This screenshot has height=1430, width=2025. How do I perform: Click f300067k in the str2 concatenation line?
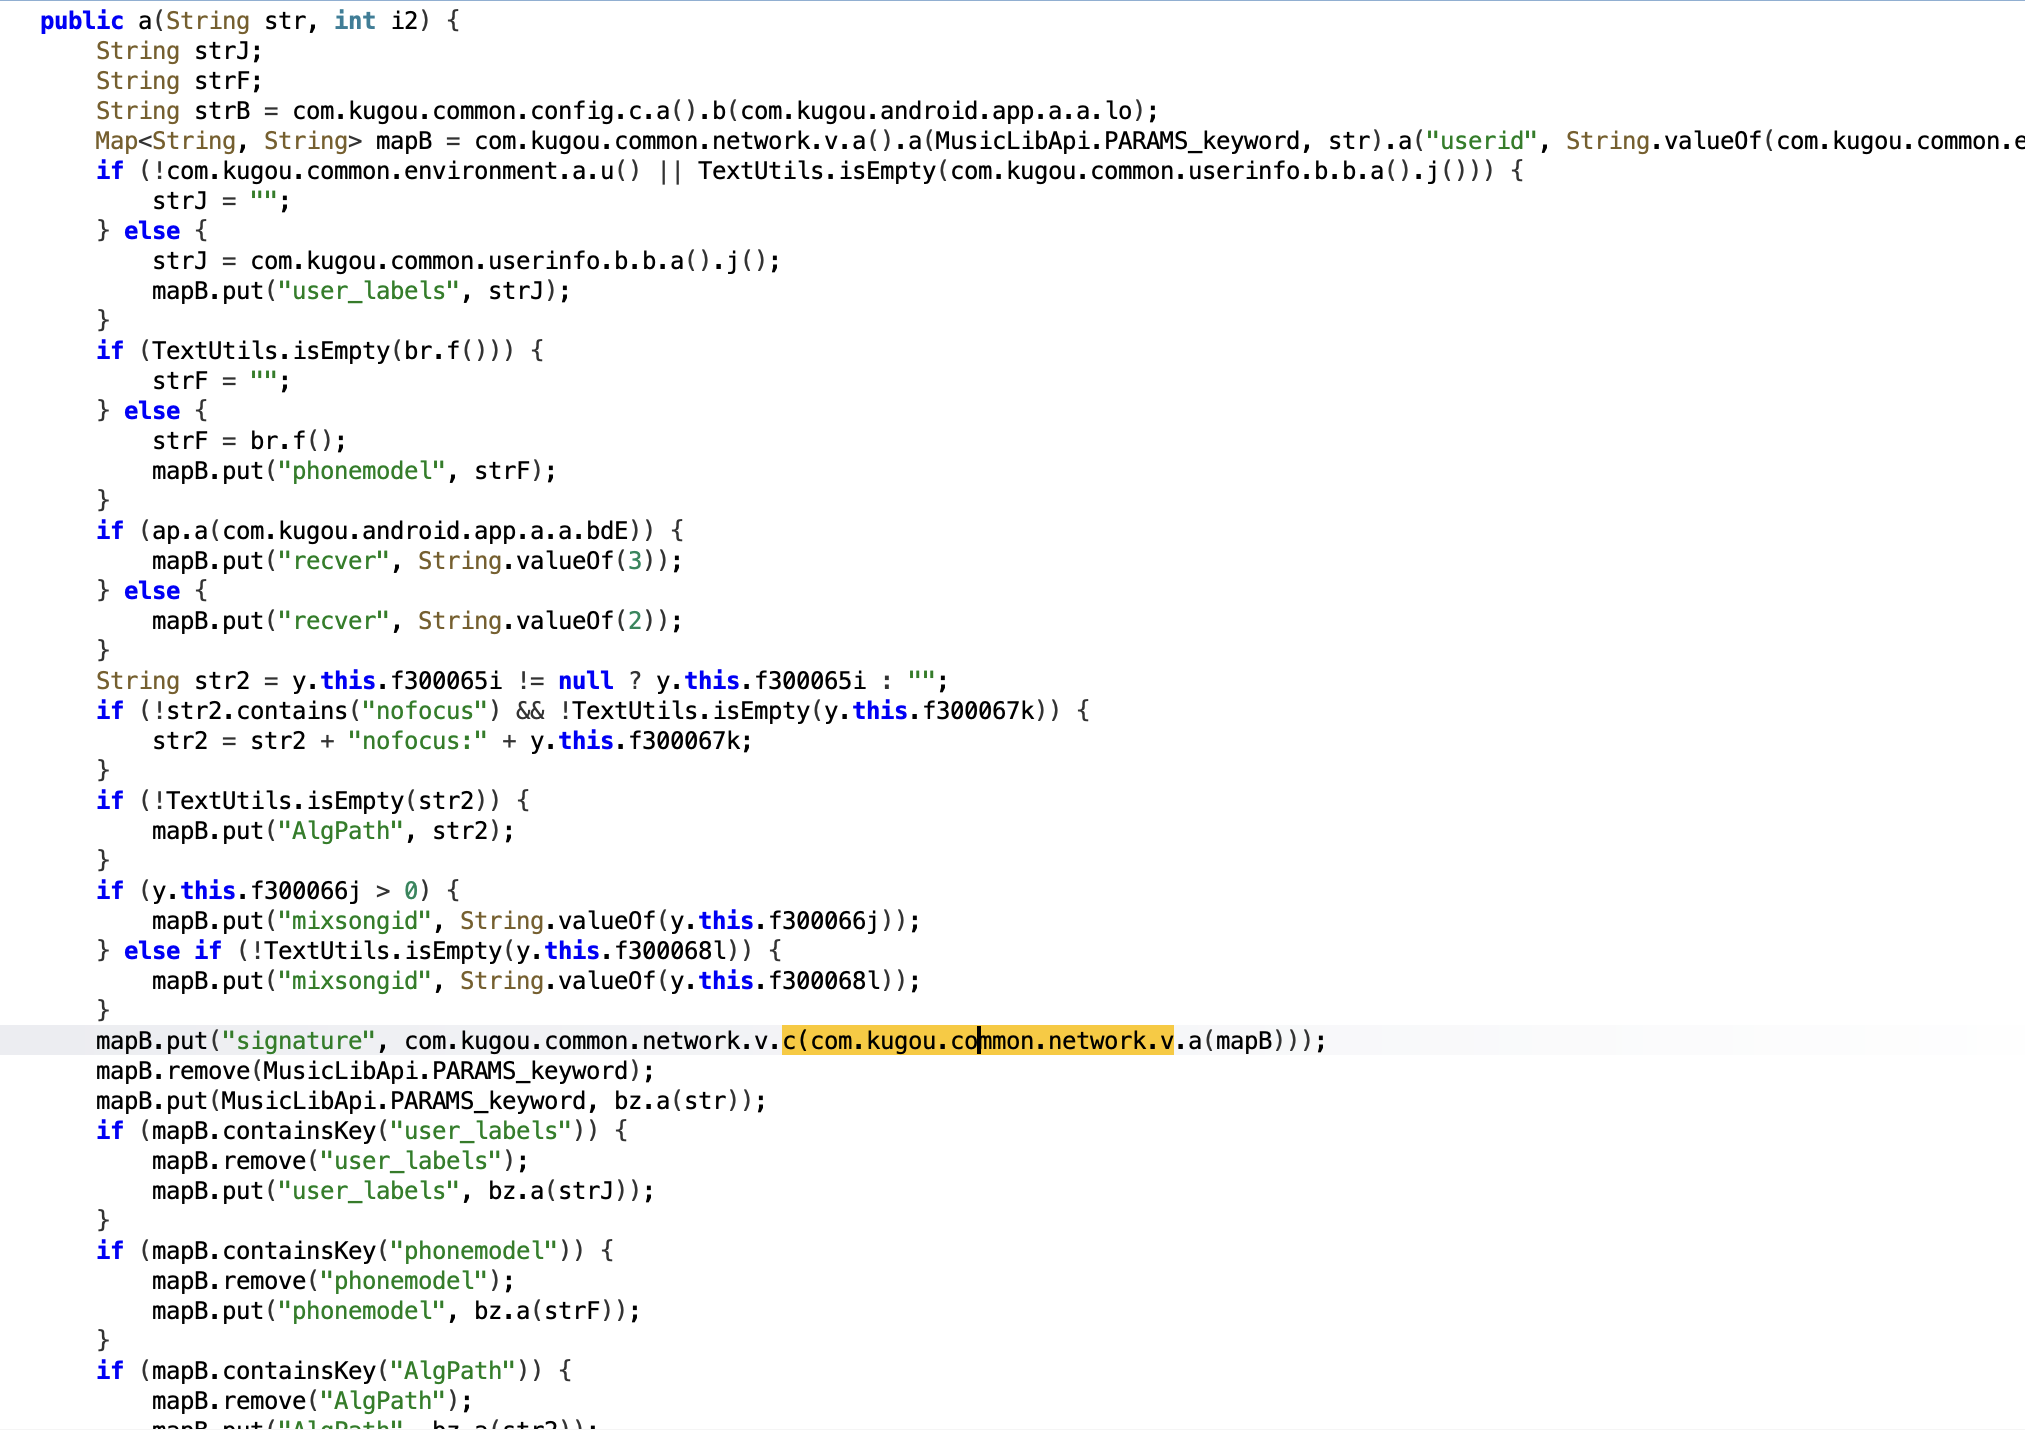[683, 741]
